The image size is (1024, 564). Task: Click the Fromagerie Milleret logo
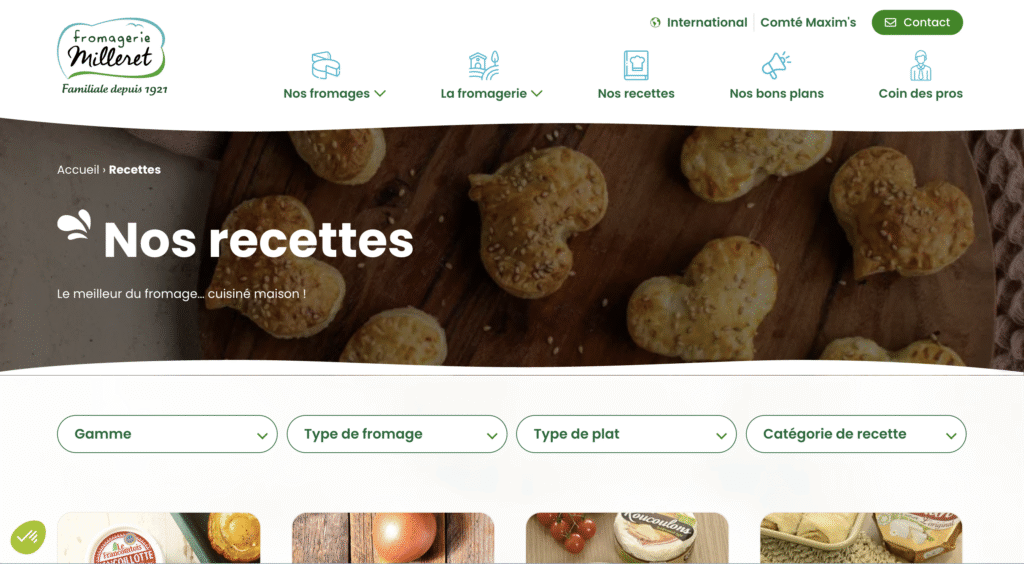(x=112, y=57)
